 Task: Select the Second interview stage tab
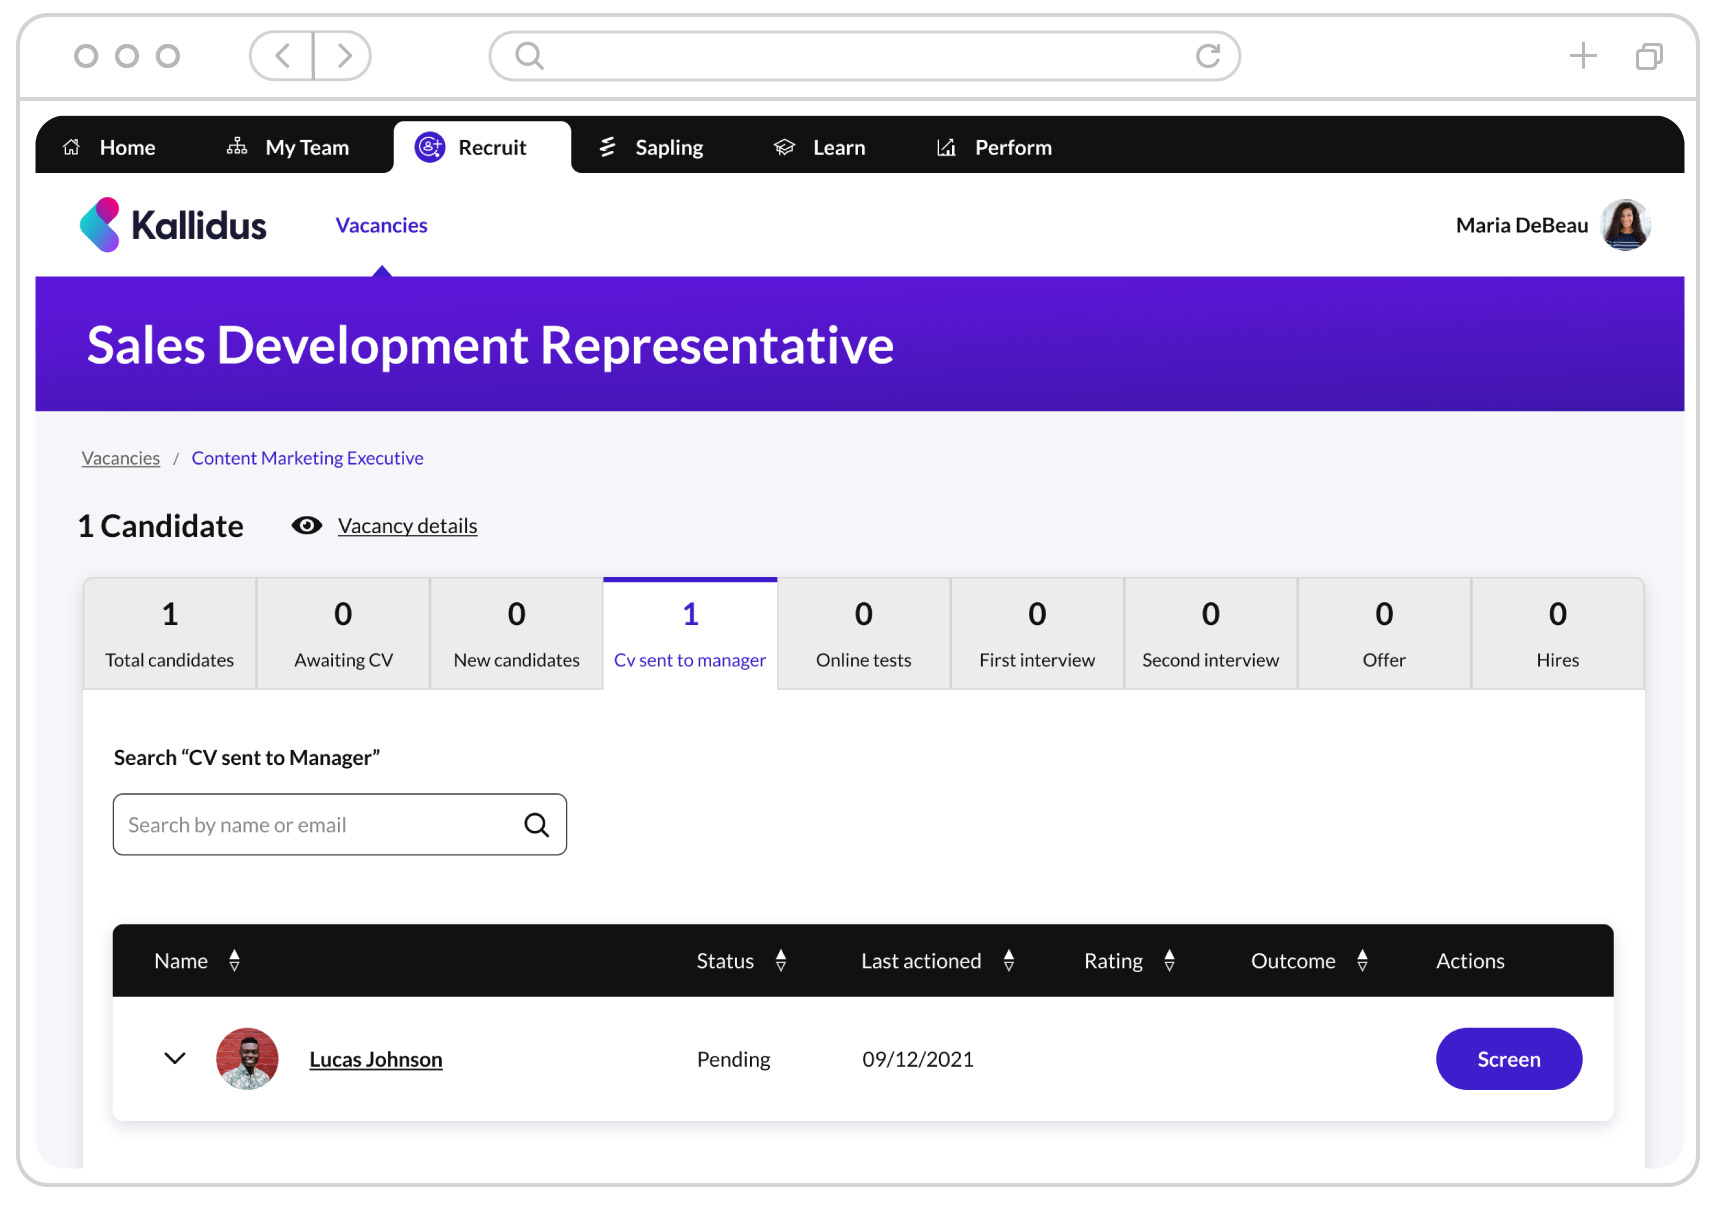pyautogui.click(x=1210, y=634)
